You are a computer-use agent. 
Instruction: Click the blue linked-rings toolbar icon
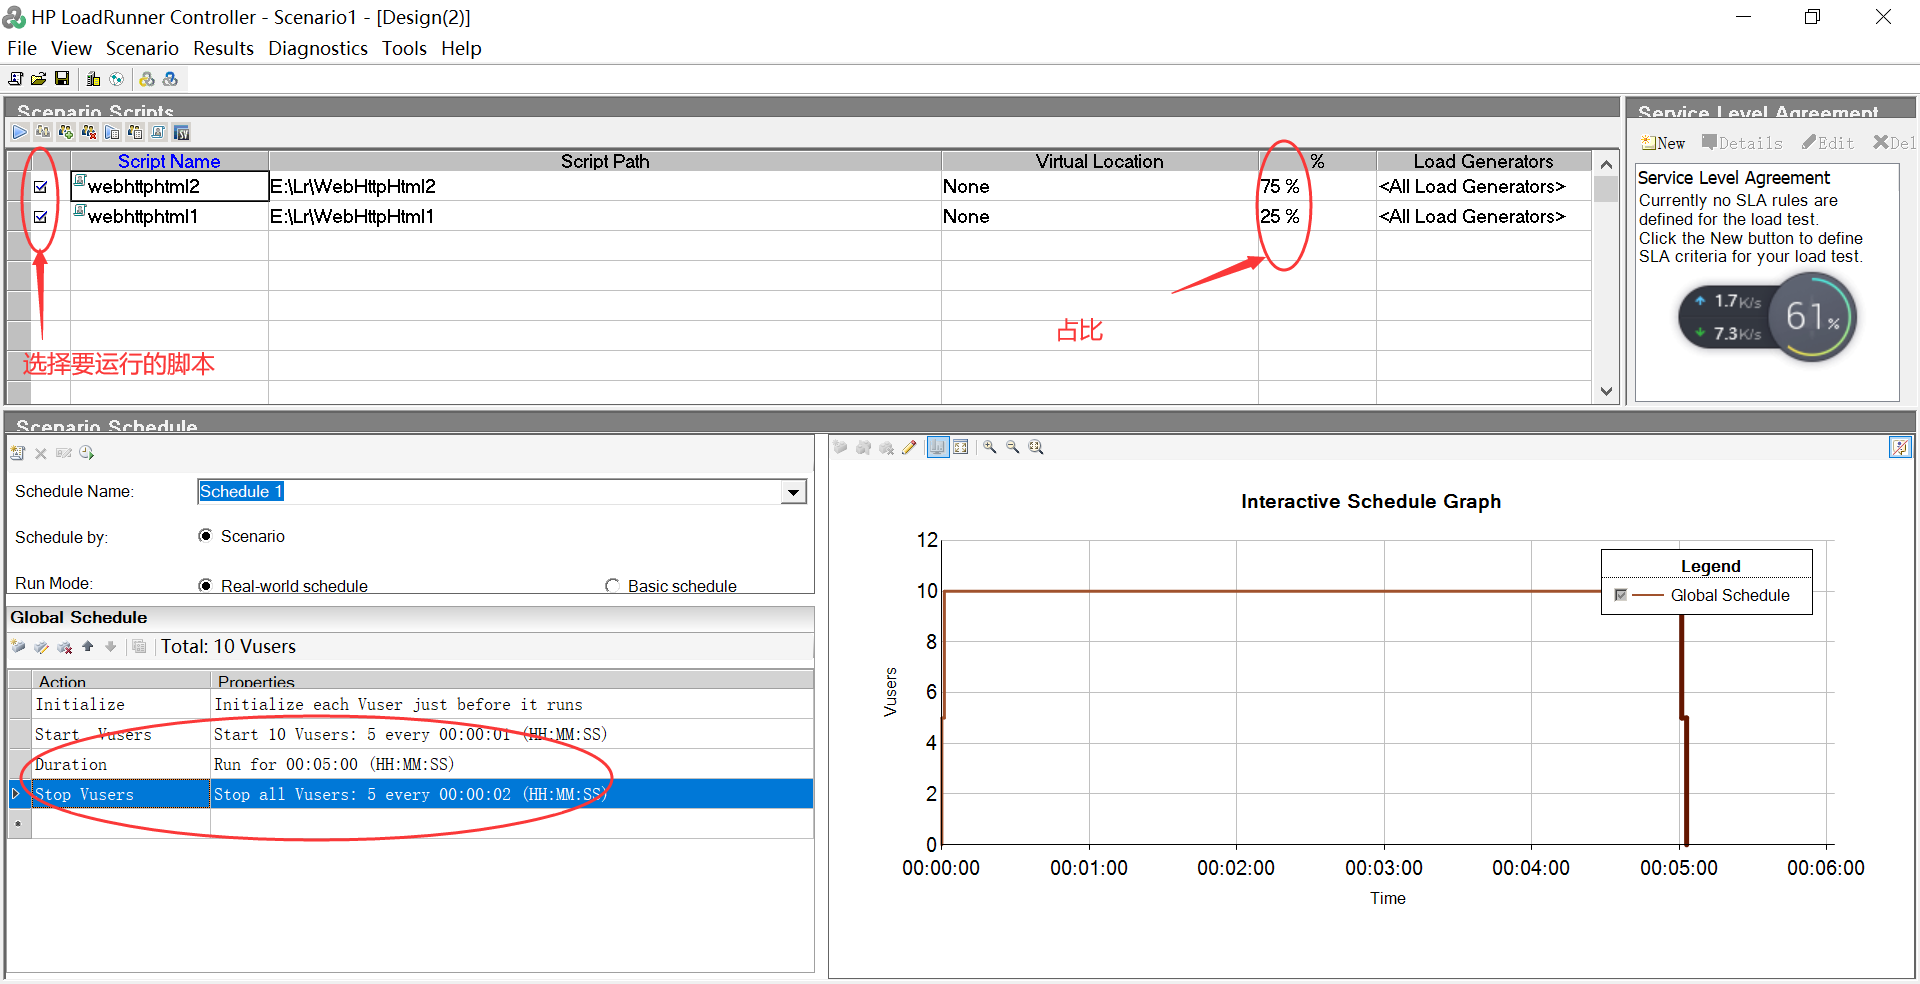click(170, 79)
